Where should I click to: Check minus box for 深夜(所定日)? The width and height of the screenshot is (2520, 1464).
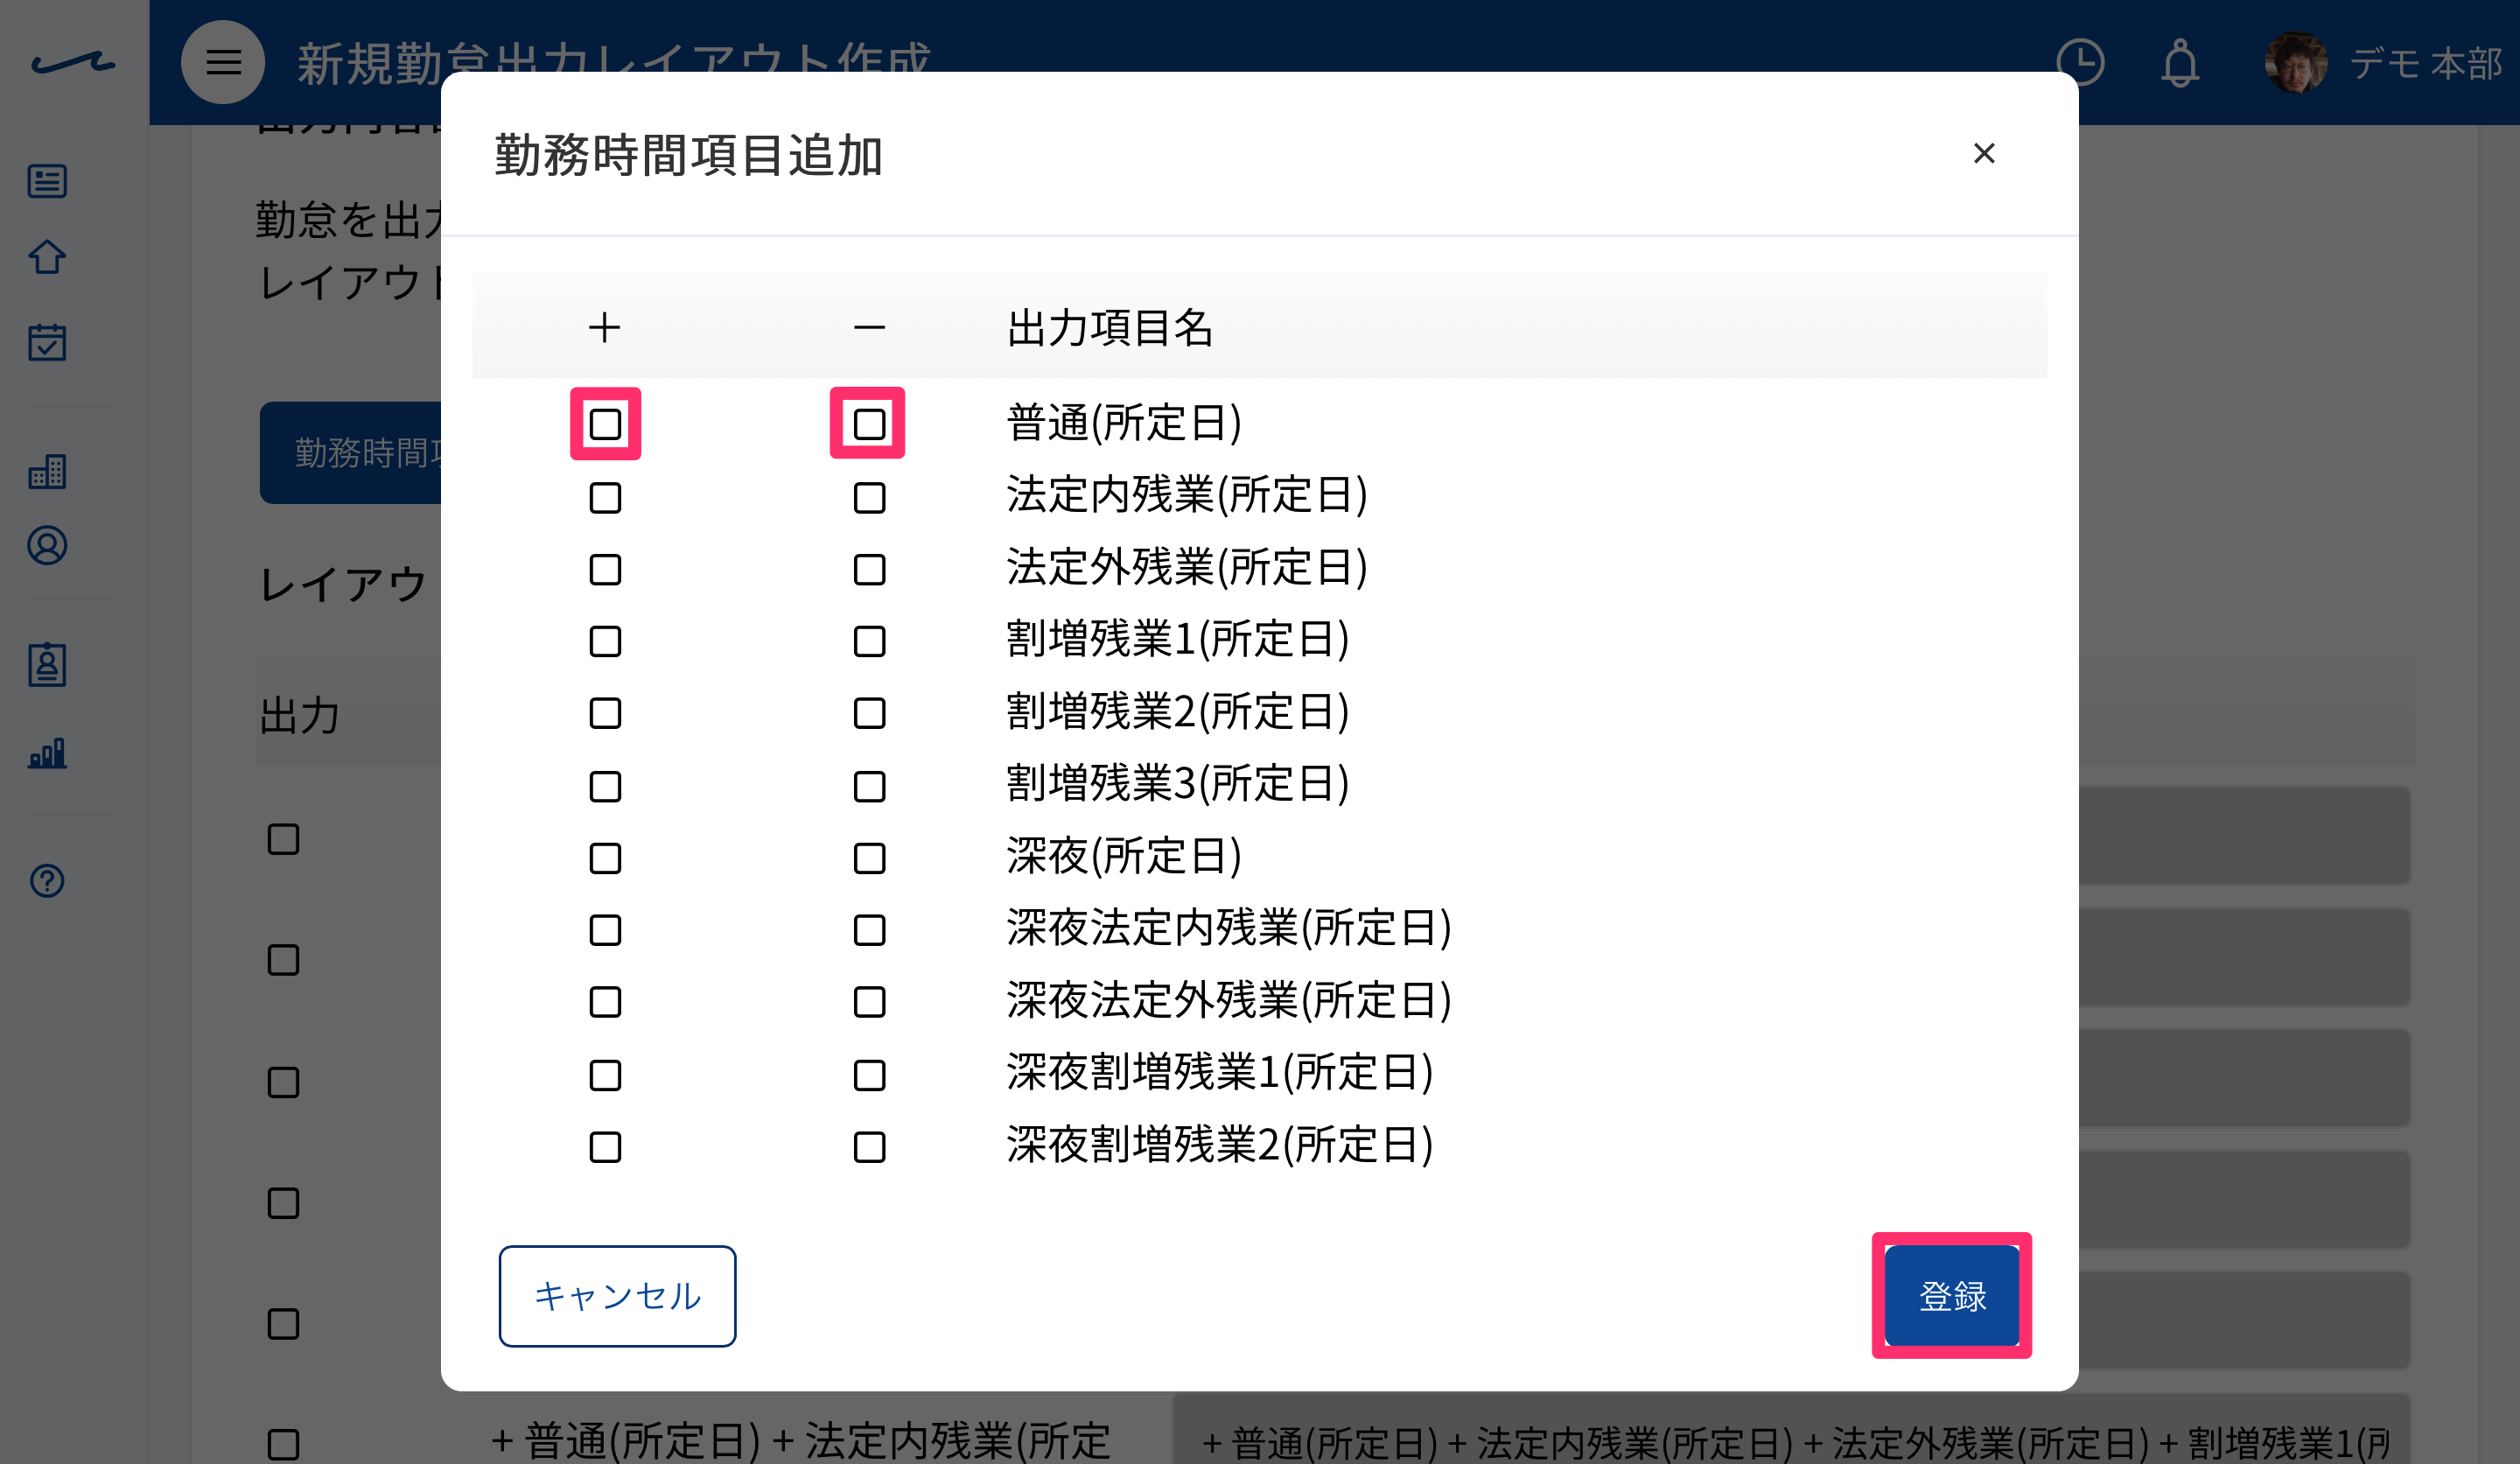(869, 858)
